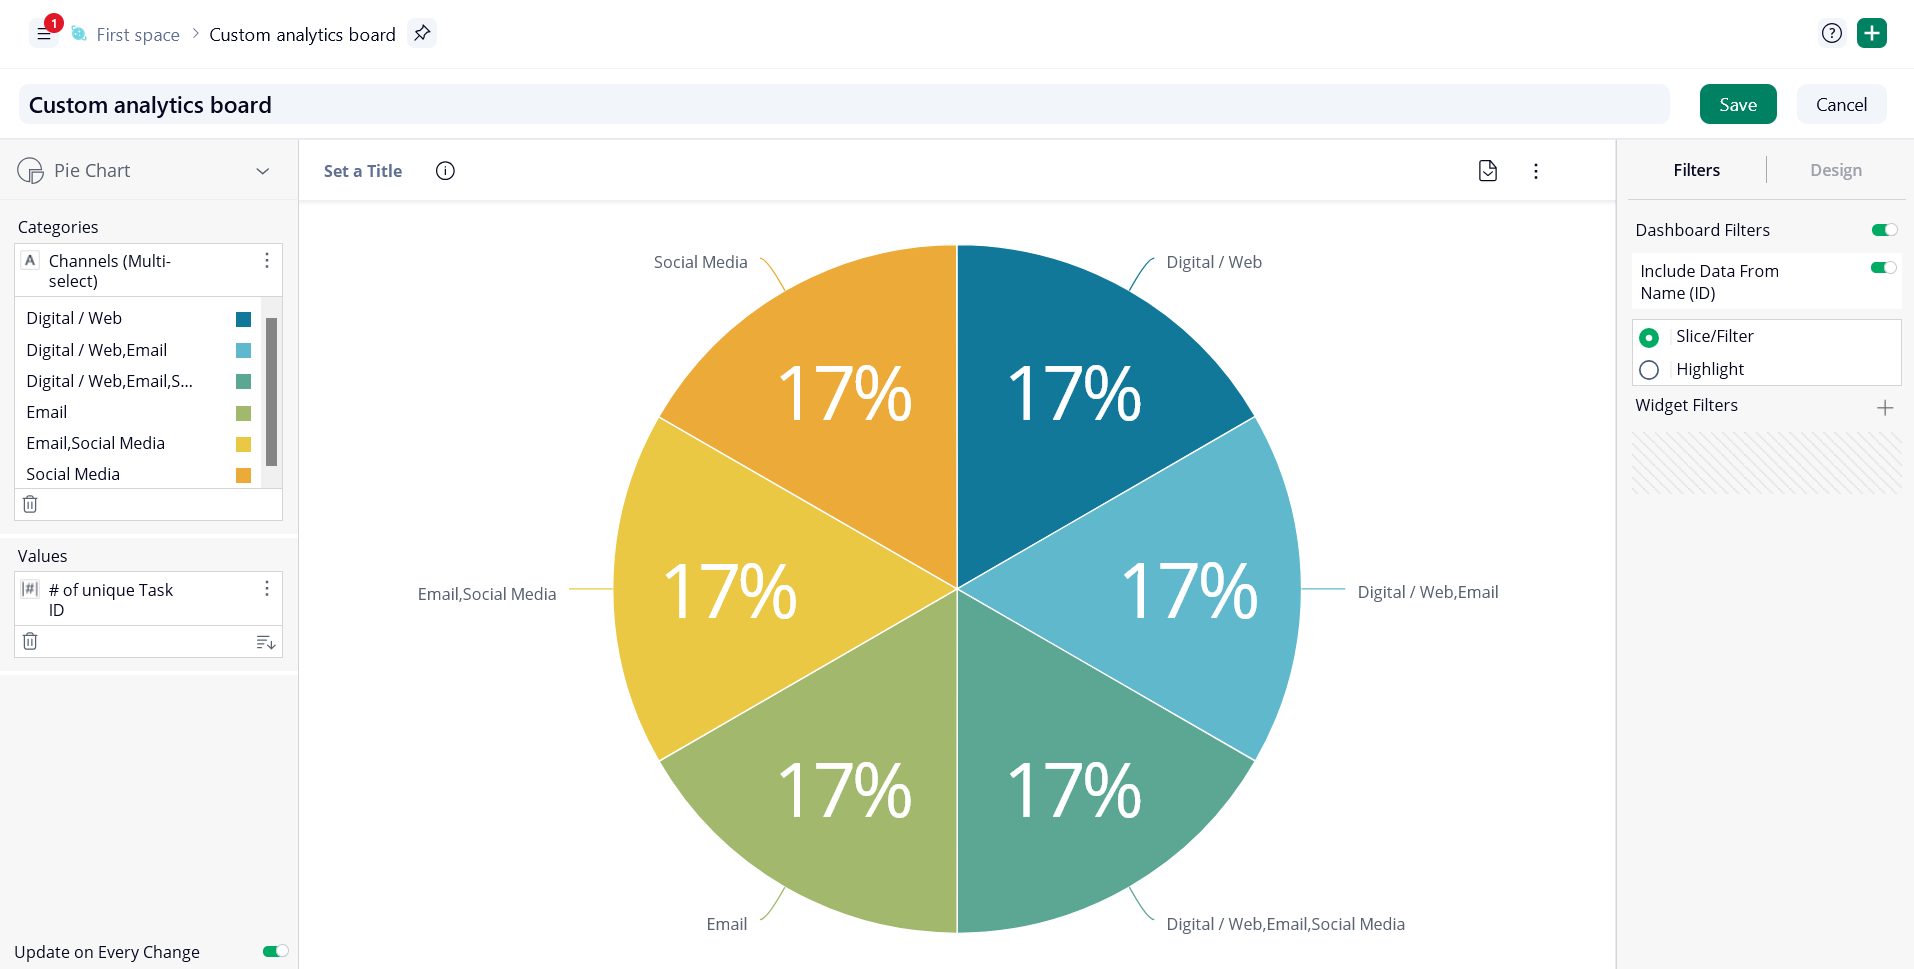Open # of unique Task ID options menu

point(266,588)
